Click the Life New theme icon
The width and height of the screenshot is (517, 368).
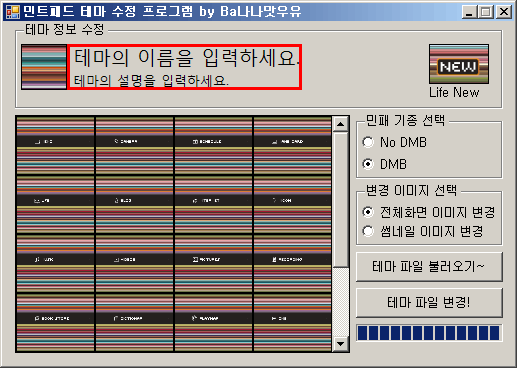(x=459, y=64)
